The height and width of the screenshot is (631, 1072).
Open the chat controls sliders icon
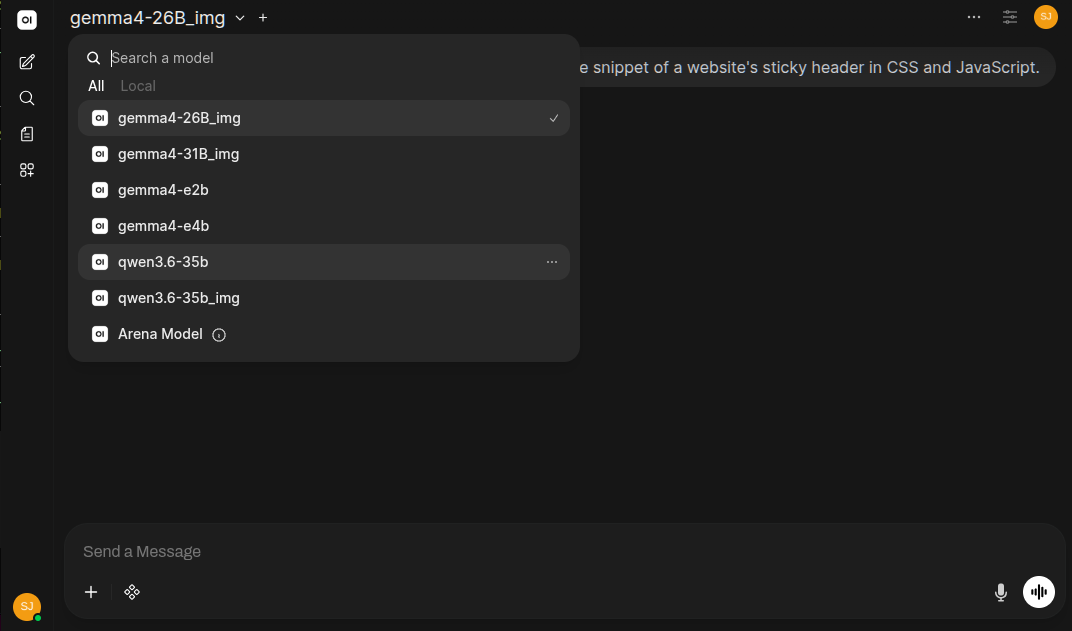pyautogui.click(x=1010, y=17)
